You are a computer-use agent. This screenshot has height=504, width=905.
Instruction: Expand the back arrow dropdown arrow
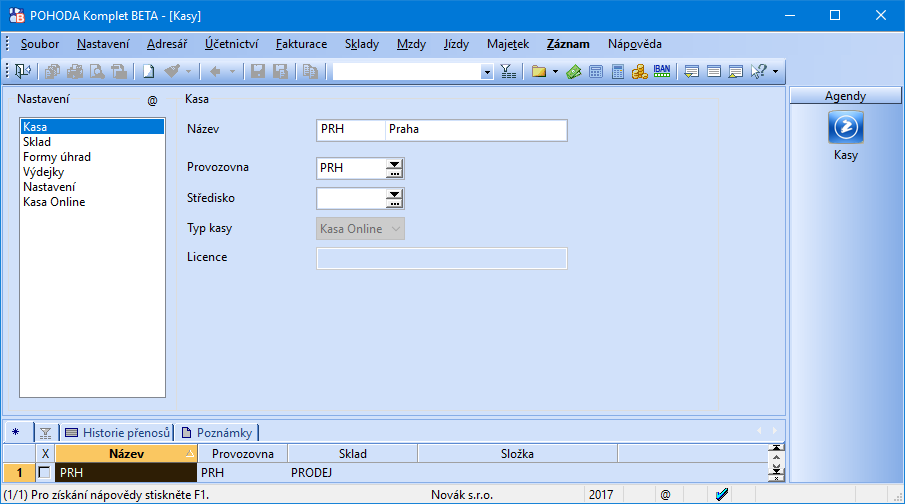coord(232,72)
